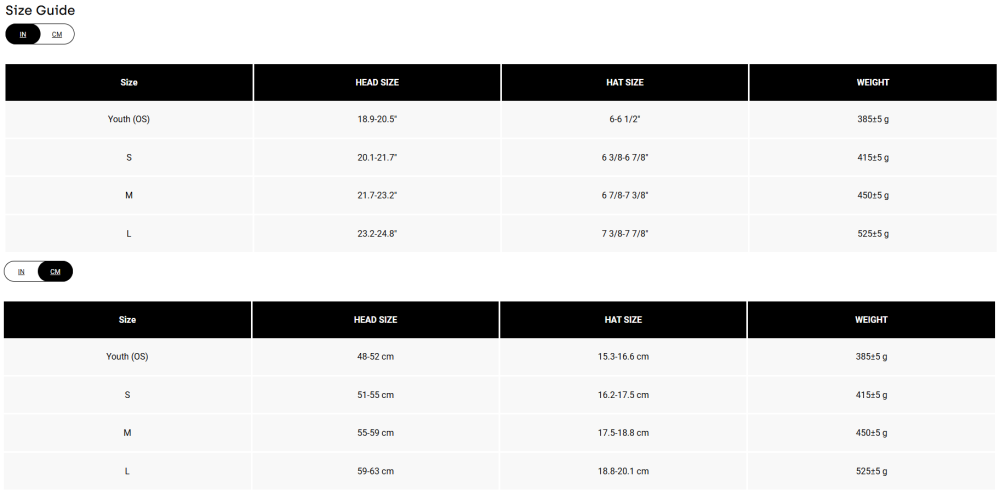Click the Size Guide heading

pyautogui.click(x=40, y=10)
